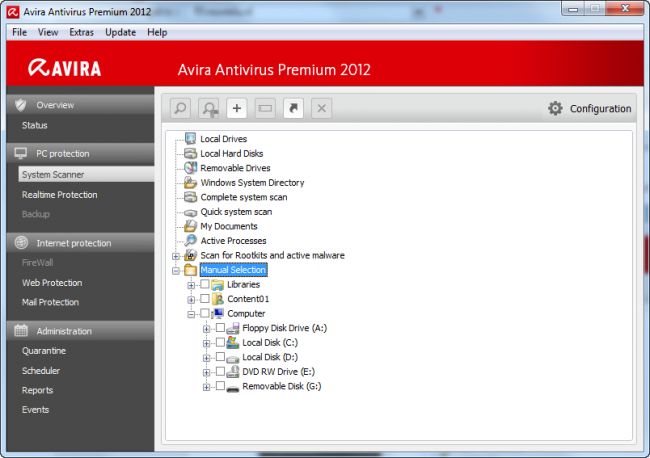650x458 pixels.
Task: Open the Help menu
Action: coord(157,32)
